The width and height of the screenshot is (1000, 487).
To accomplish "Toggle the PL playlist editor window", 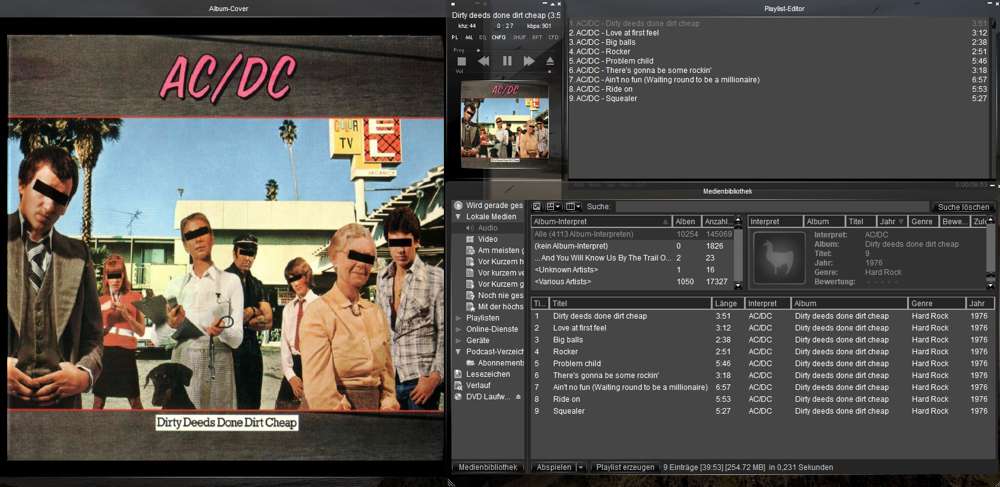I will (455, 37).
